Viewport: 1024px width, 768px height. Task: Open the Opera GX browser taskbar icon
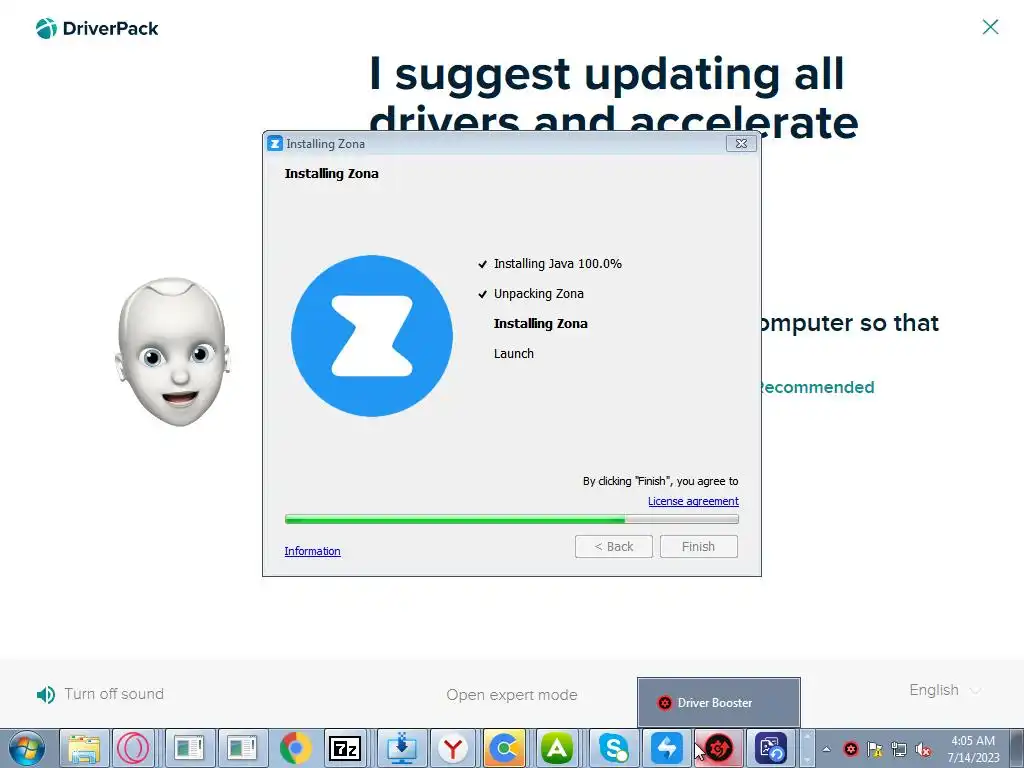(134, 748)
